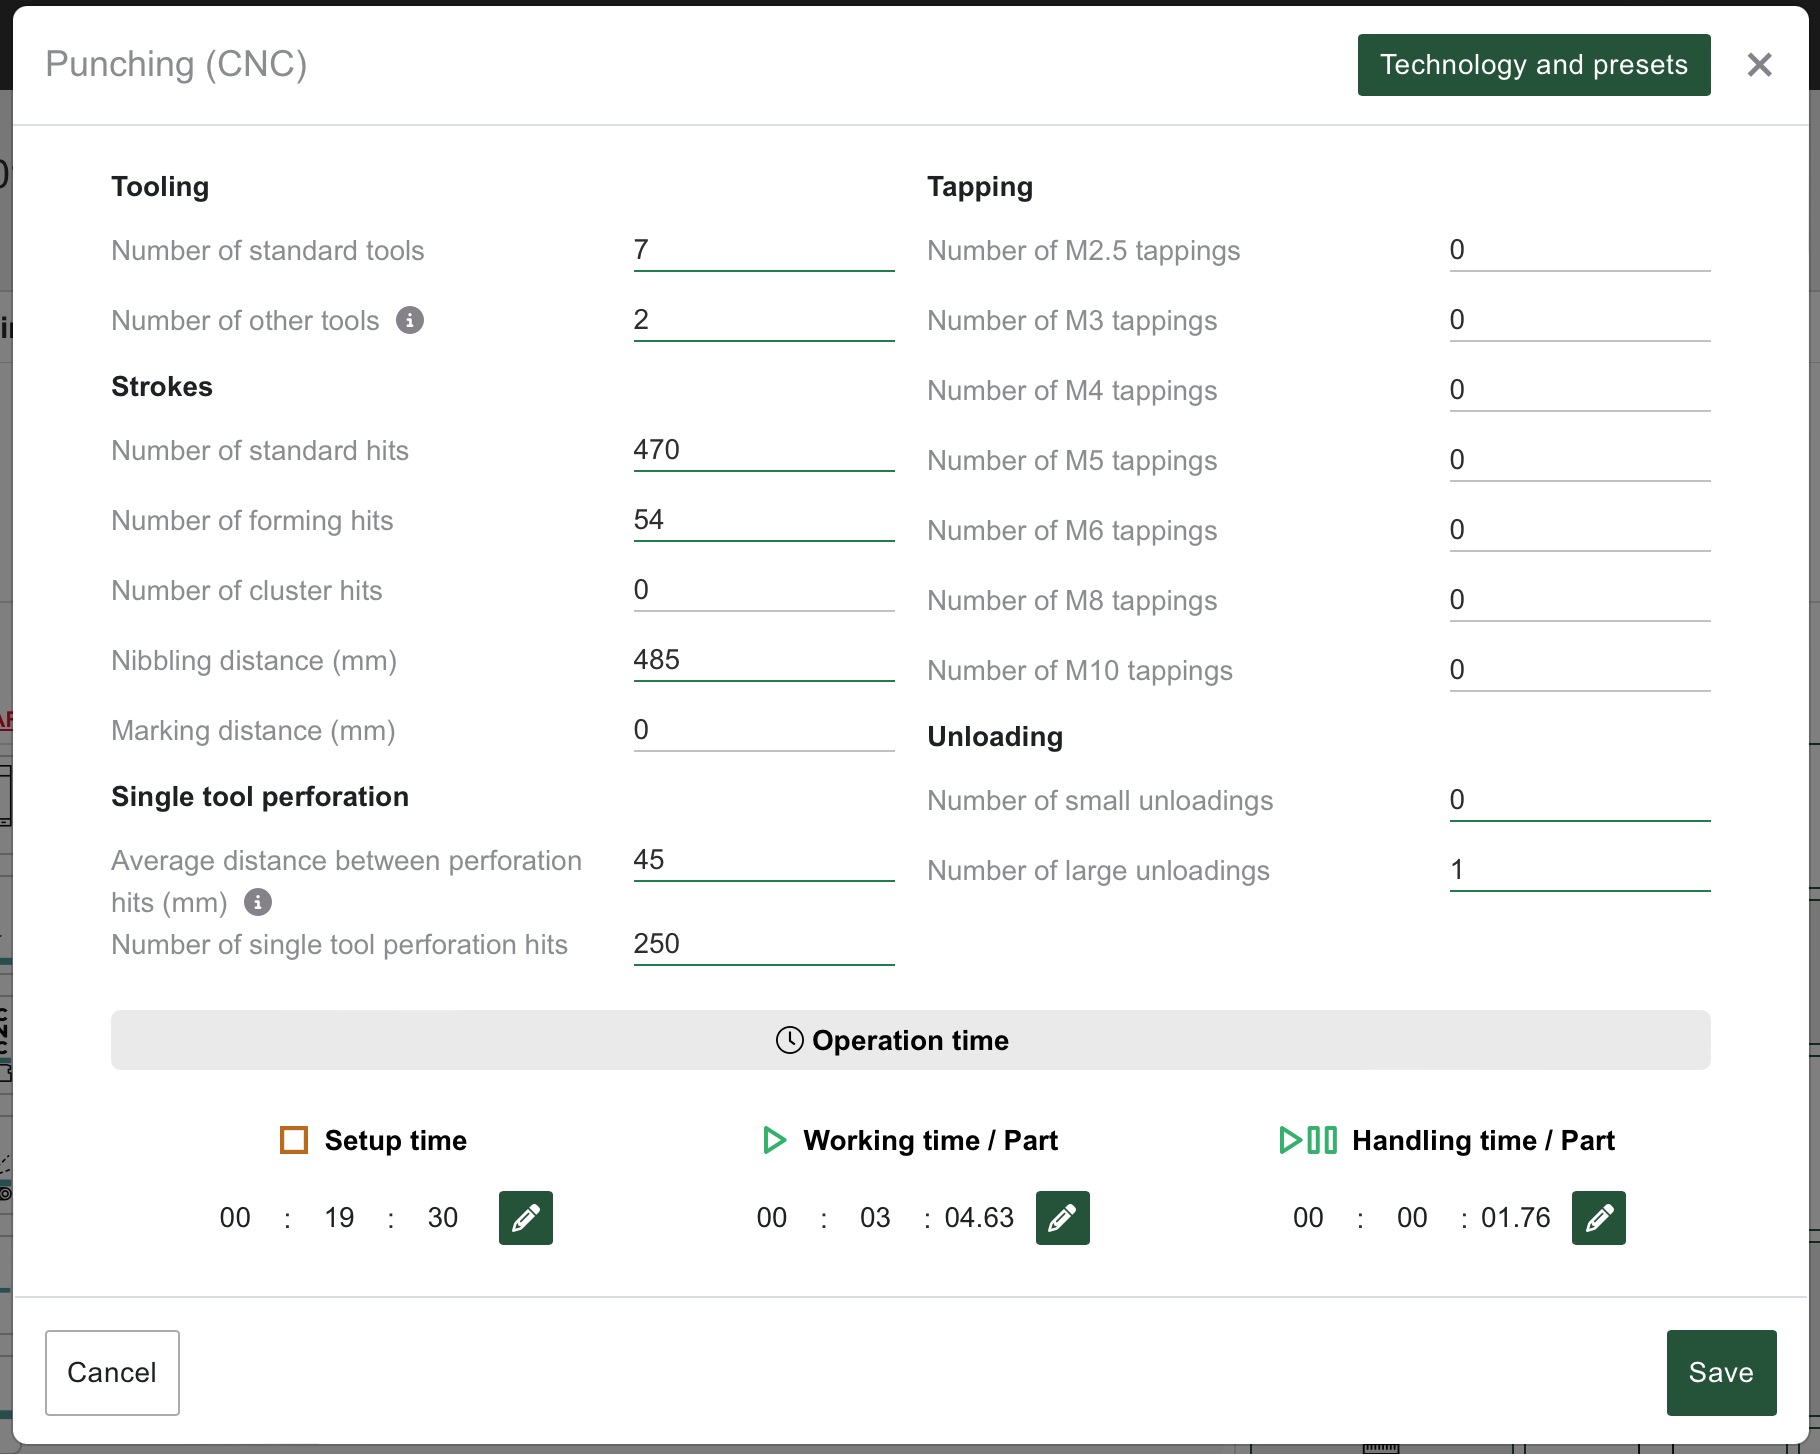The width and height of the screenshot is (1820, 1454).
Task: Save the punching settings
Action: coord(1720,1372)
